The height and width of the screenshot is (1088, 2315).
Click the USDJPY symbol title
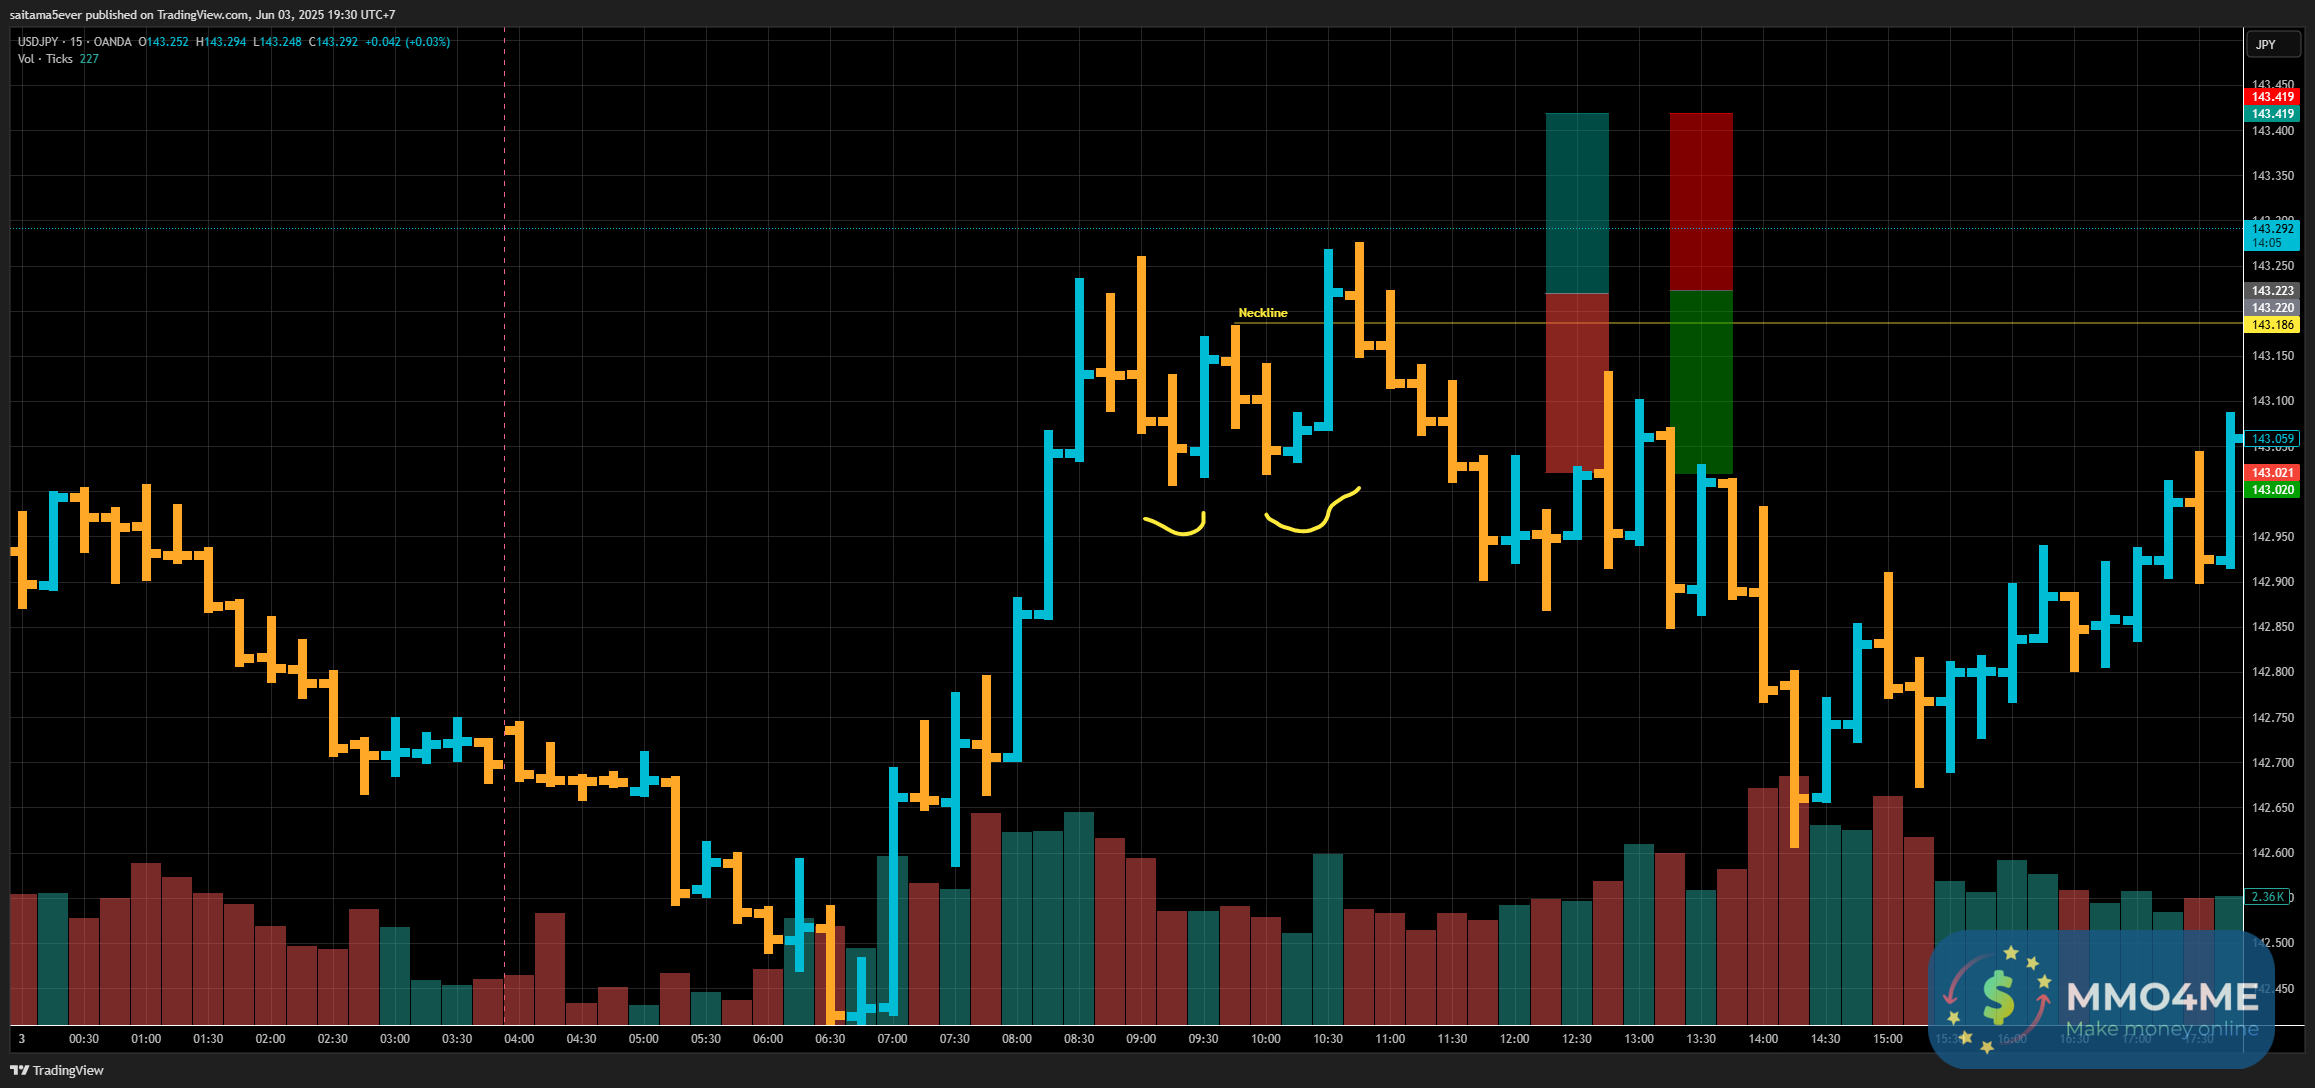tap(38, 42)
